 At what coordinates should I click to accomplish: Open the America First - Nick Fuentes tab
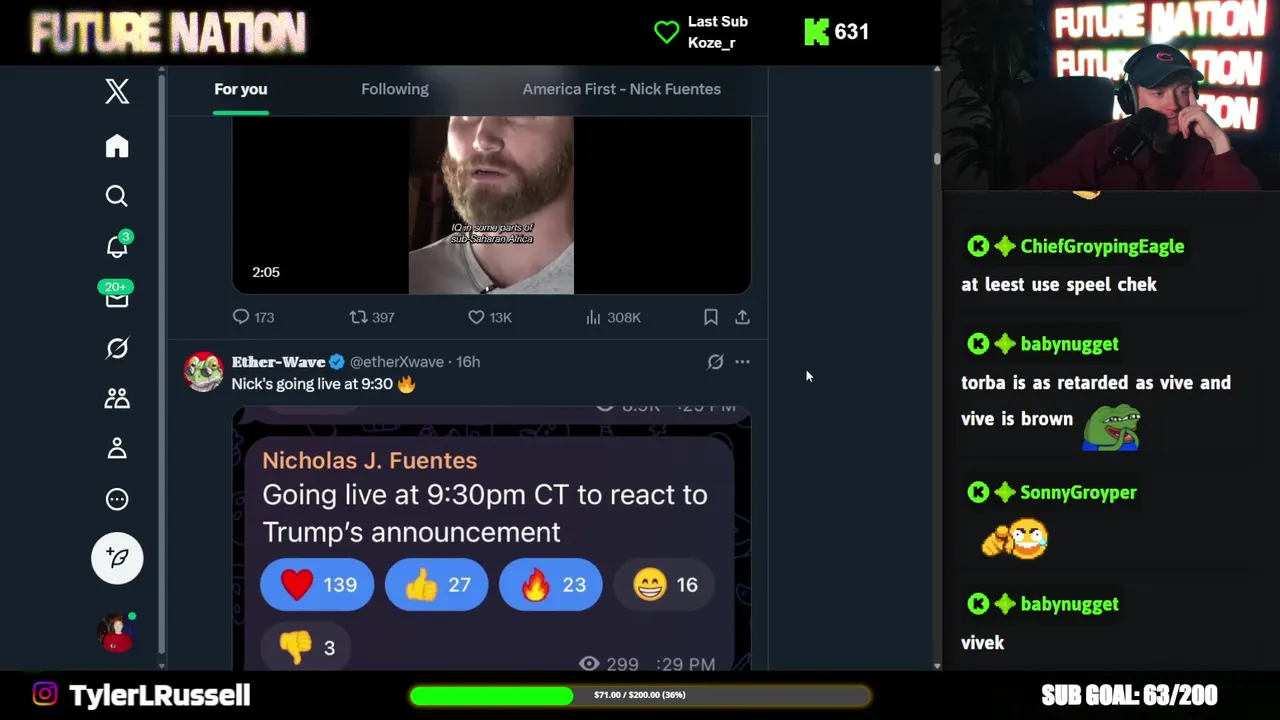click(621, 89)
